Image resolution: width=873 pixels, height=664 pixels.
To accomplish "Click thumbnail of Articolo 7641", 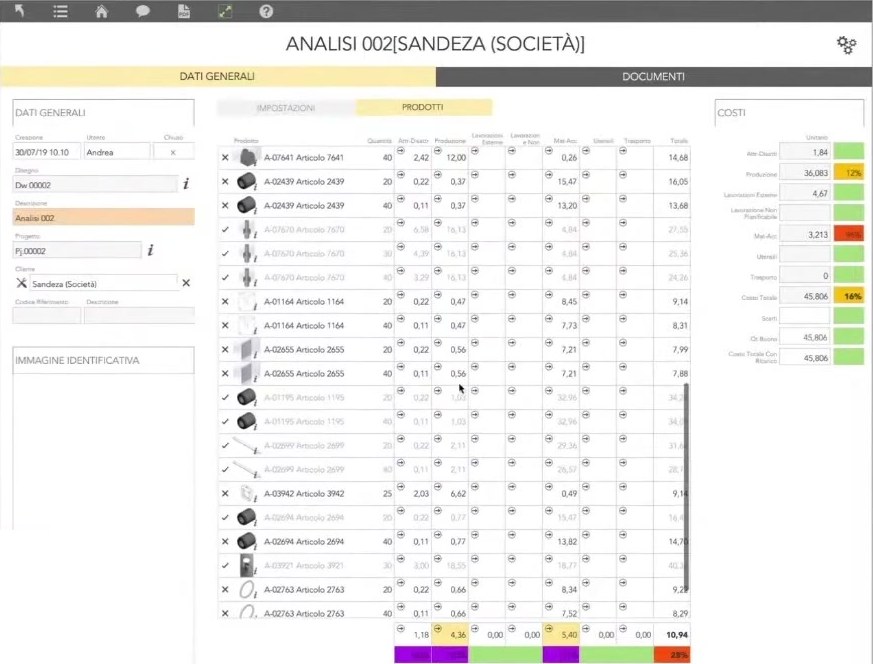I will (x=248, y=158).
